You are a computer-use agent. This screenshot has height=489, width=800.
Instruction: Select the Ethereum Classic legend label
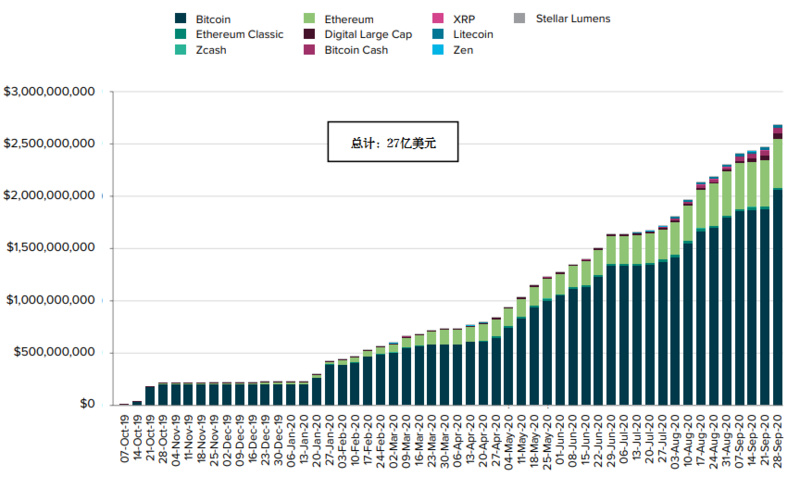[239, 34]
